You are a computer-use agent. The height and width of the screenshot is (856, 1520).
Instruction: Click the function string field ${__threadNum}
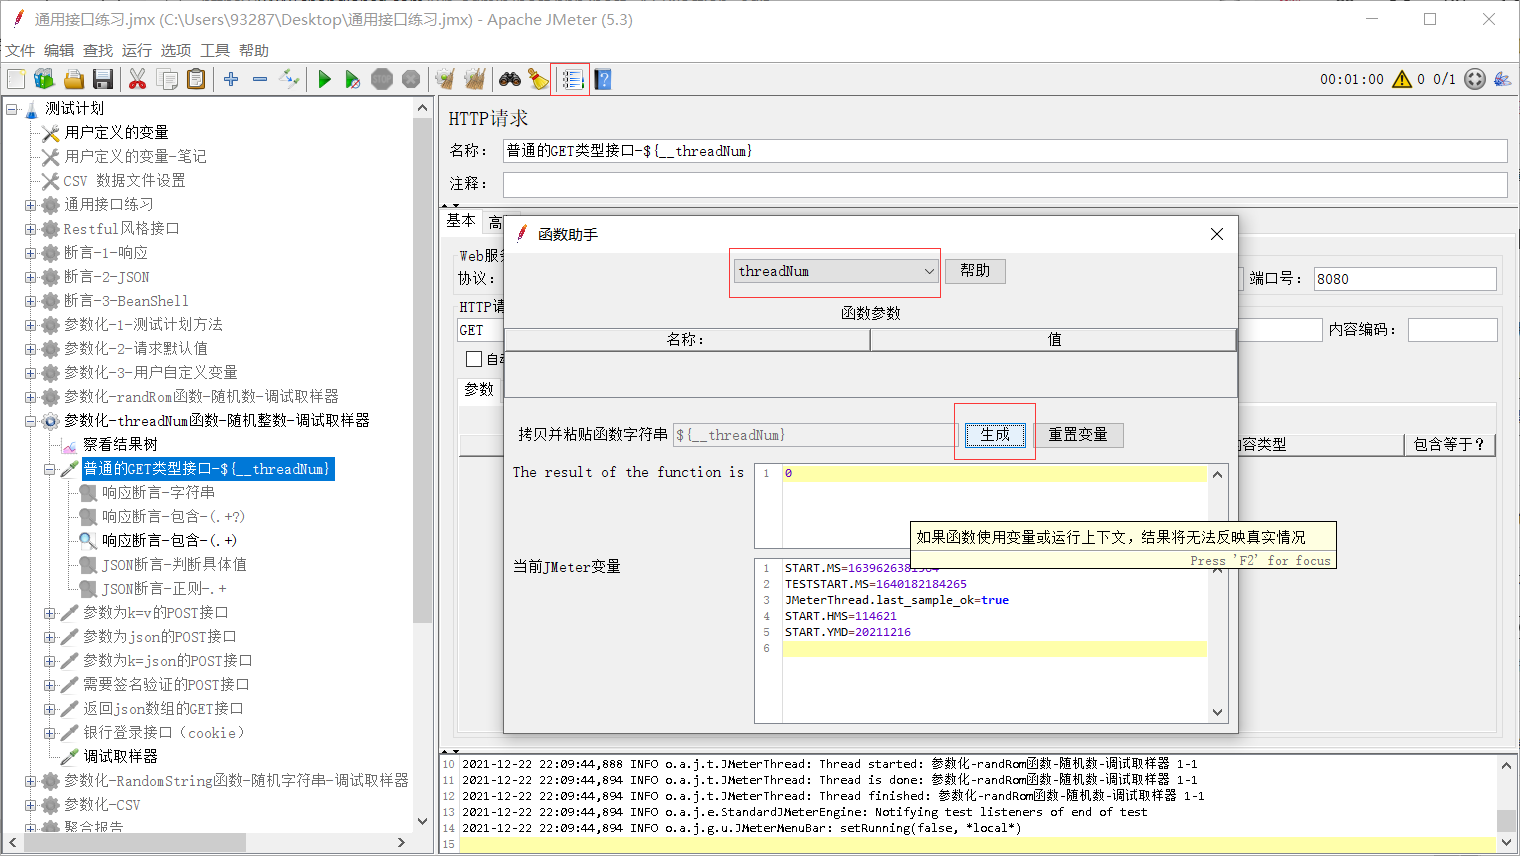[x=815, y=435]
